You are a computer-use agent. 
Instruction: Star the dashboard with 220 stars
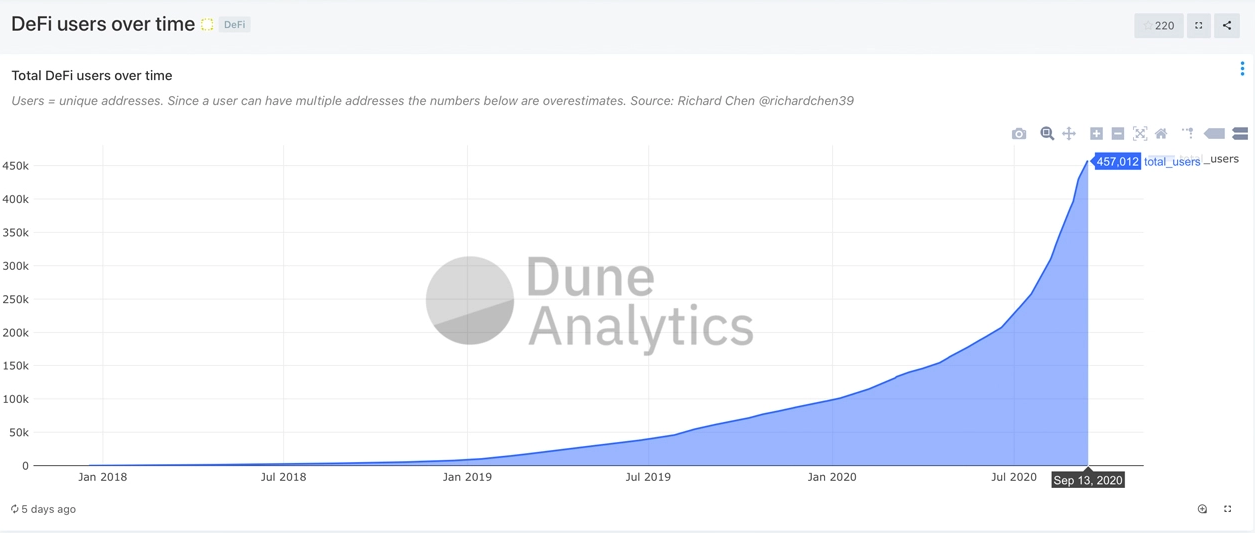[x=1159, y=25]
